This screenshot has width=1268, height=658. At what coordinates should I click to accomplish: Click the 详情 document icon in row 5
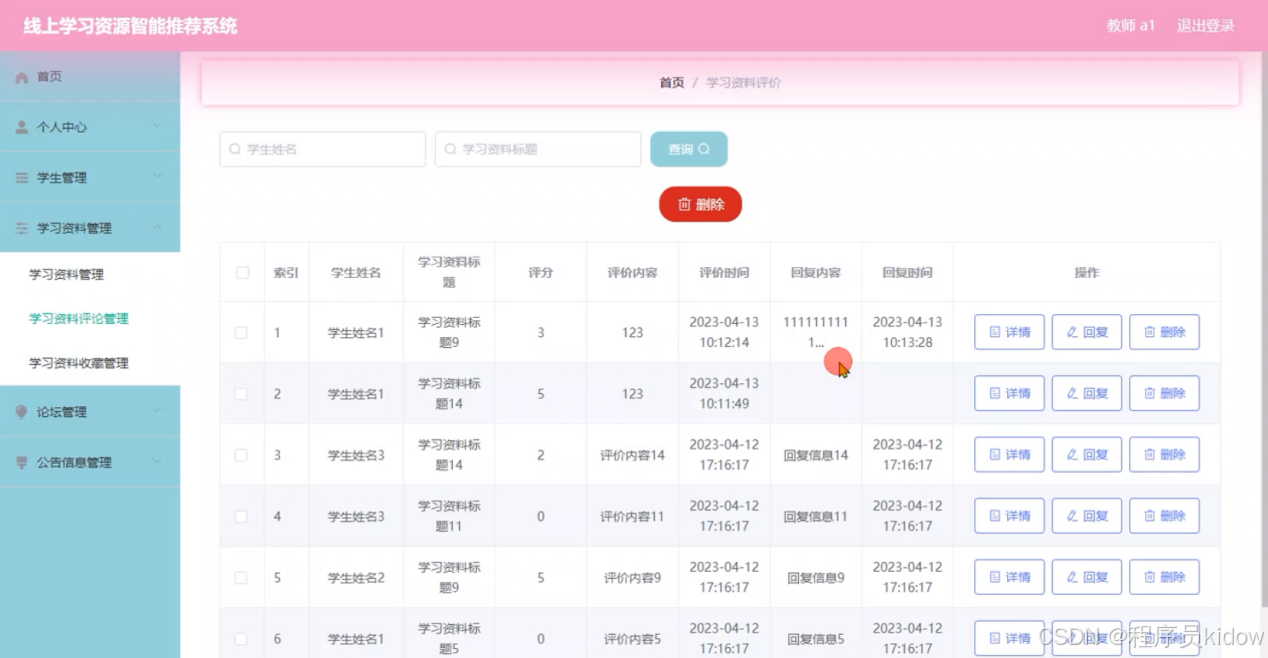[995, 577]
